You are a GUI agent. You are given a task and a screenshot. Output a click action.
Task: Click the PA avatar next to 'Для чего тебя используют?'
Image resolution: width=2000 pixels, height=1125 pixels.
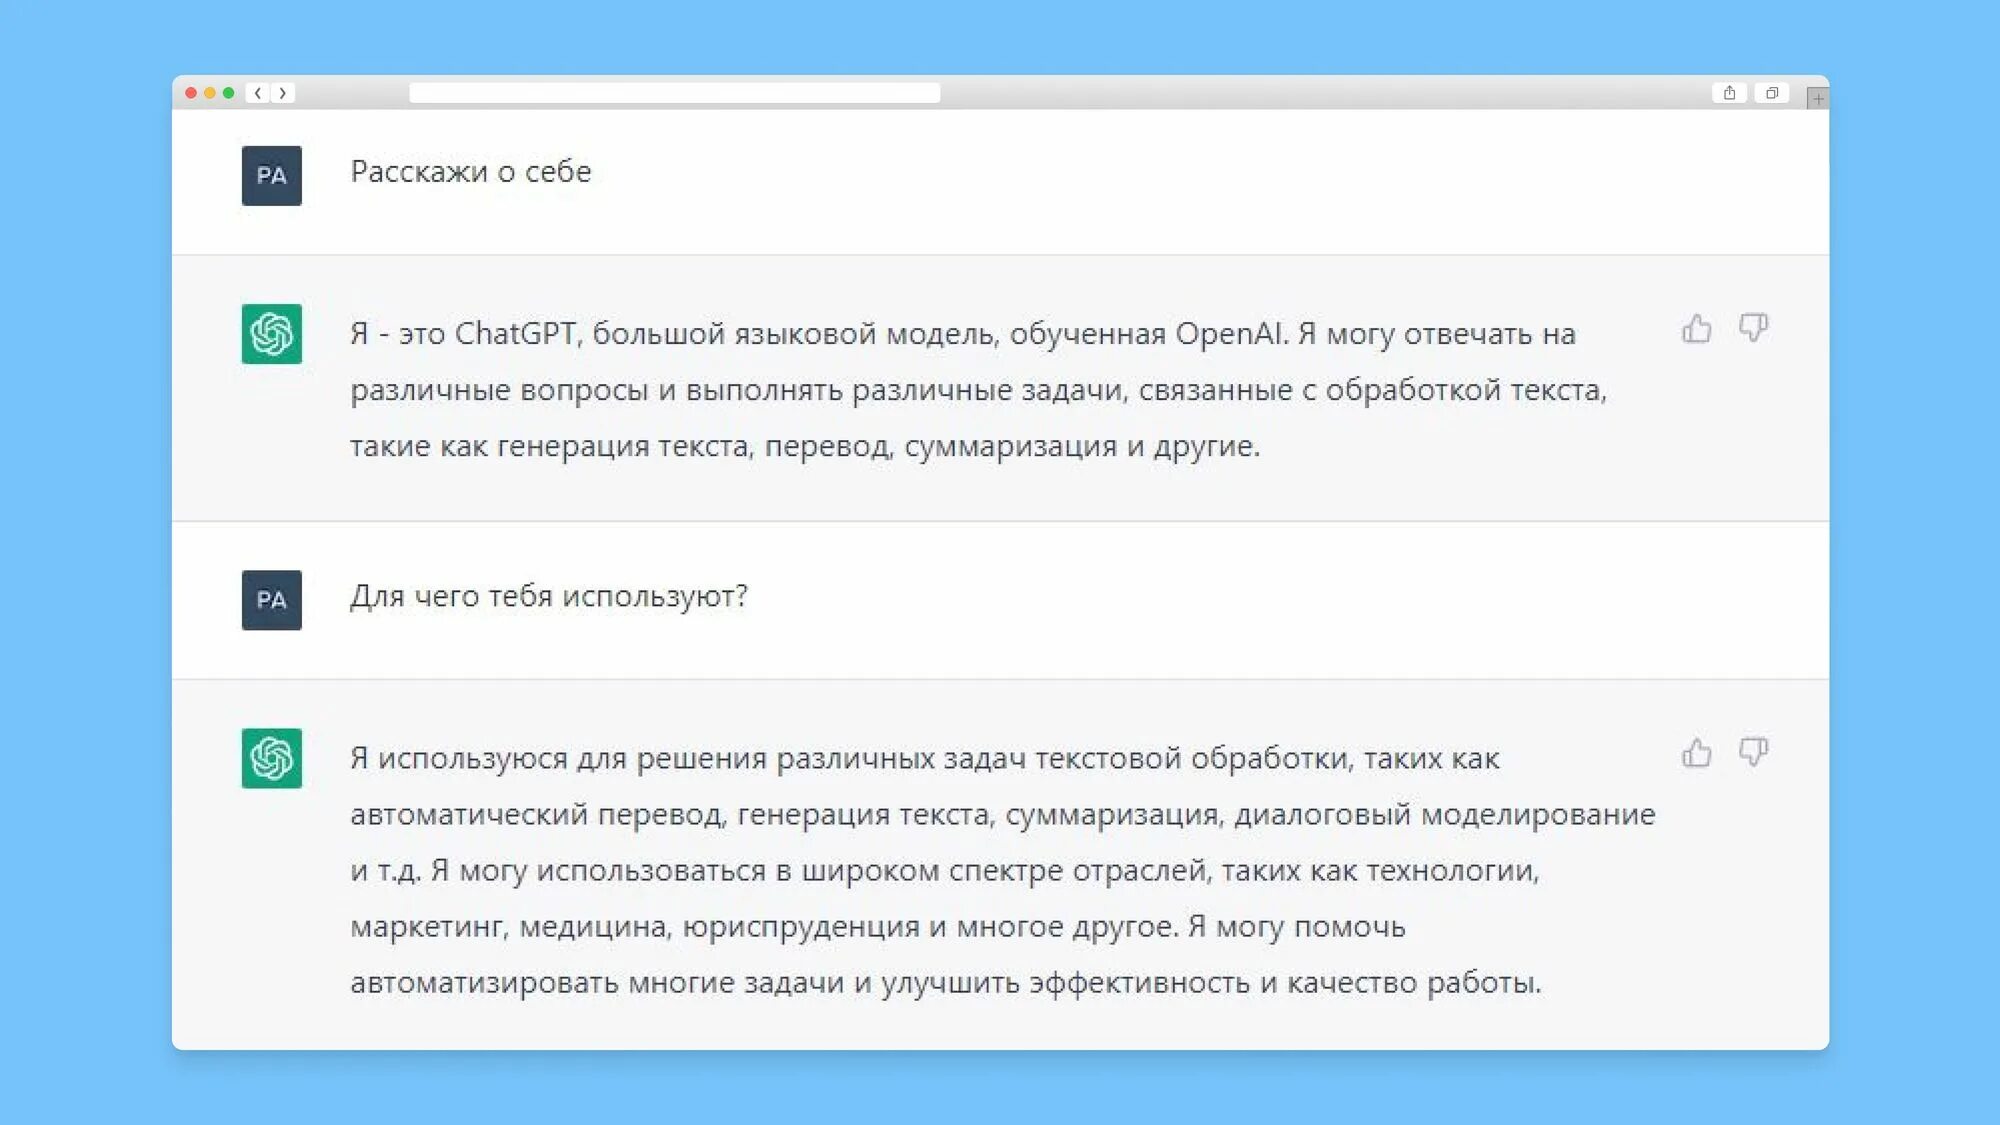click(271, 600)
